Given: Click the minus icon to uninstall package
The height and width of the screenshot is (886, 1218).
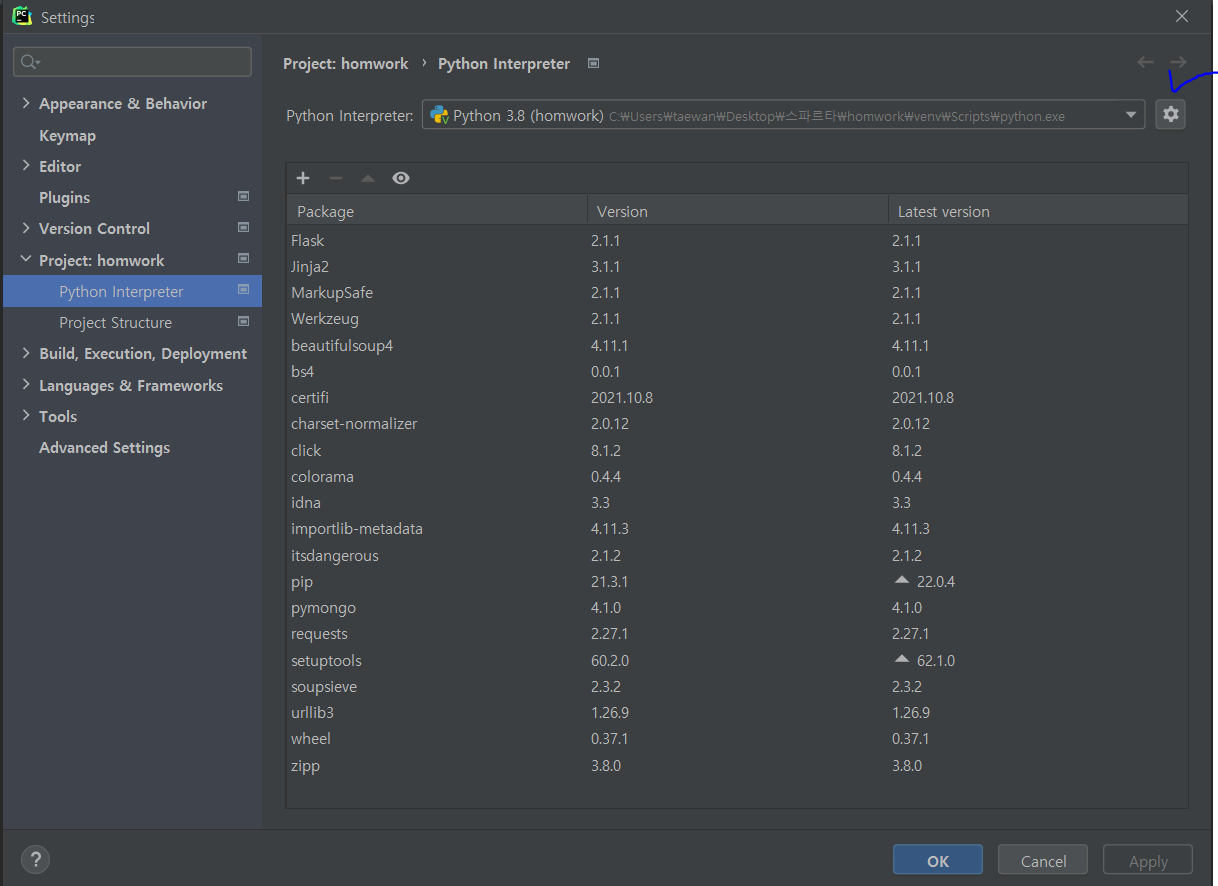Looking at the screenshot, I should pyautogui.click(x=336, y=178).
